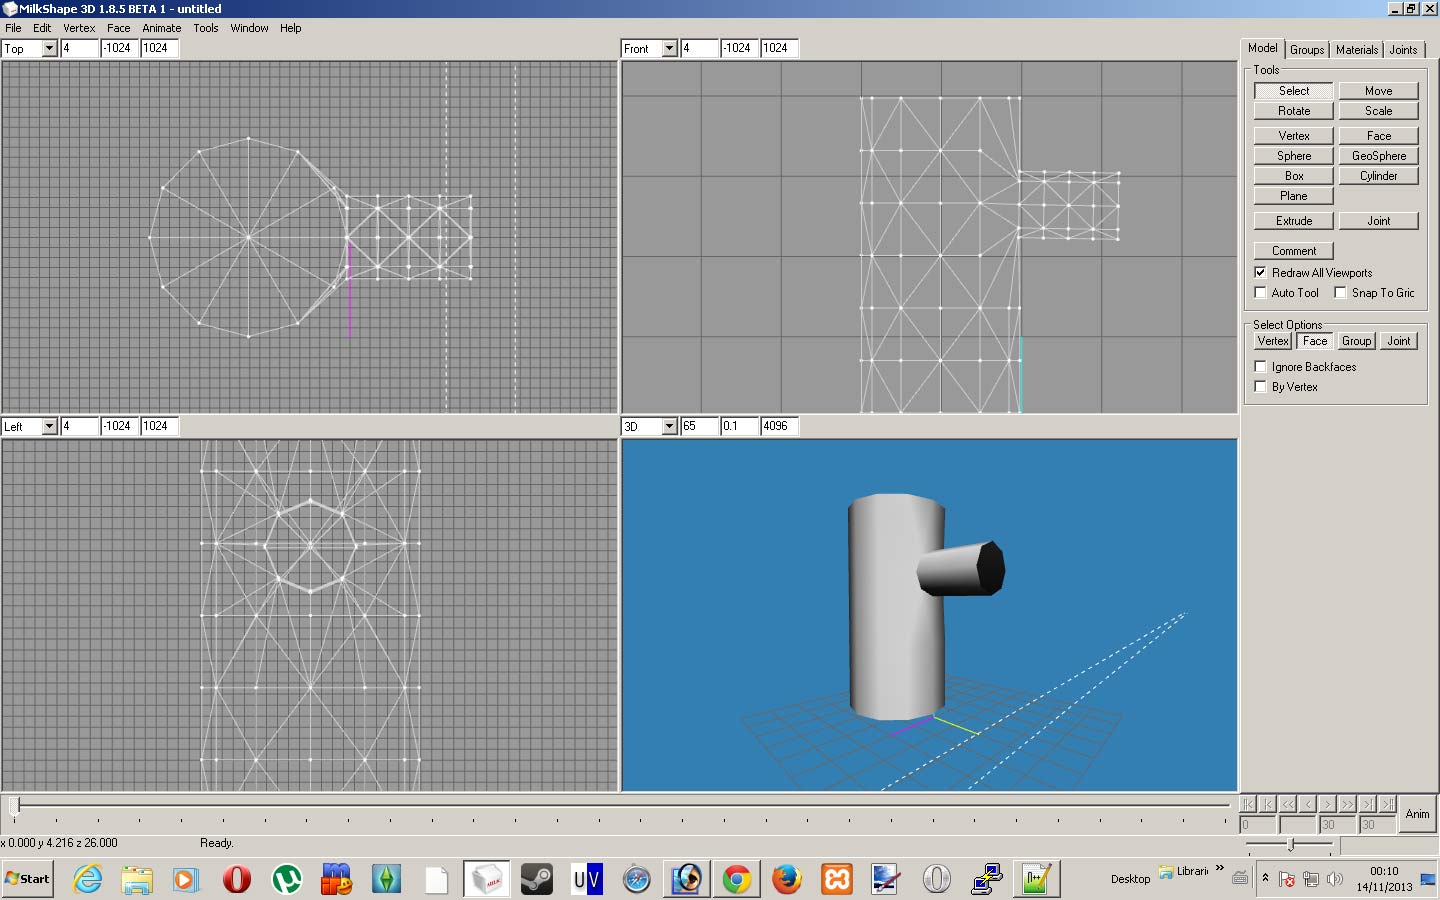Click the MilkShape 3D taskbar icon
The height and width of the screenshot is (900, 1440).
(x=487, y=879)
